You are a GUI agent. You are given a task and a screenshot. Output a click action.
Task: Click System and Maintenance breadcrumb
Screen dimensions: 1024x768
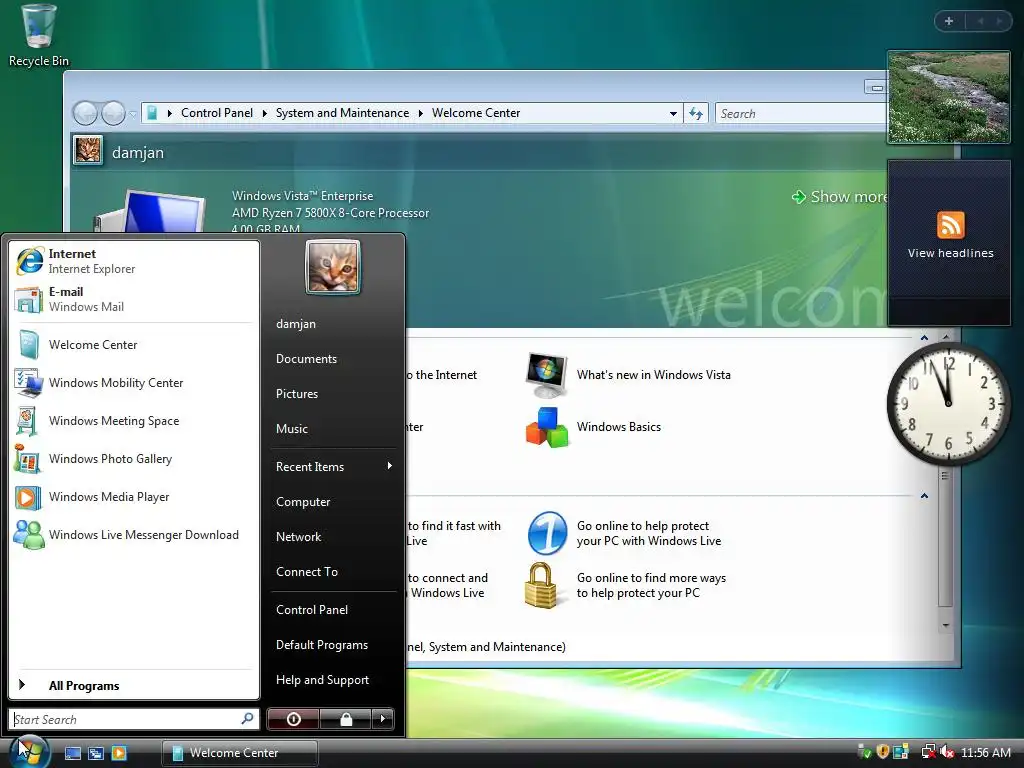pyautogui.click(x=342, y=113)
